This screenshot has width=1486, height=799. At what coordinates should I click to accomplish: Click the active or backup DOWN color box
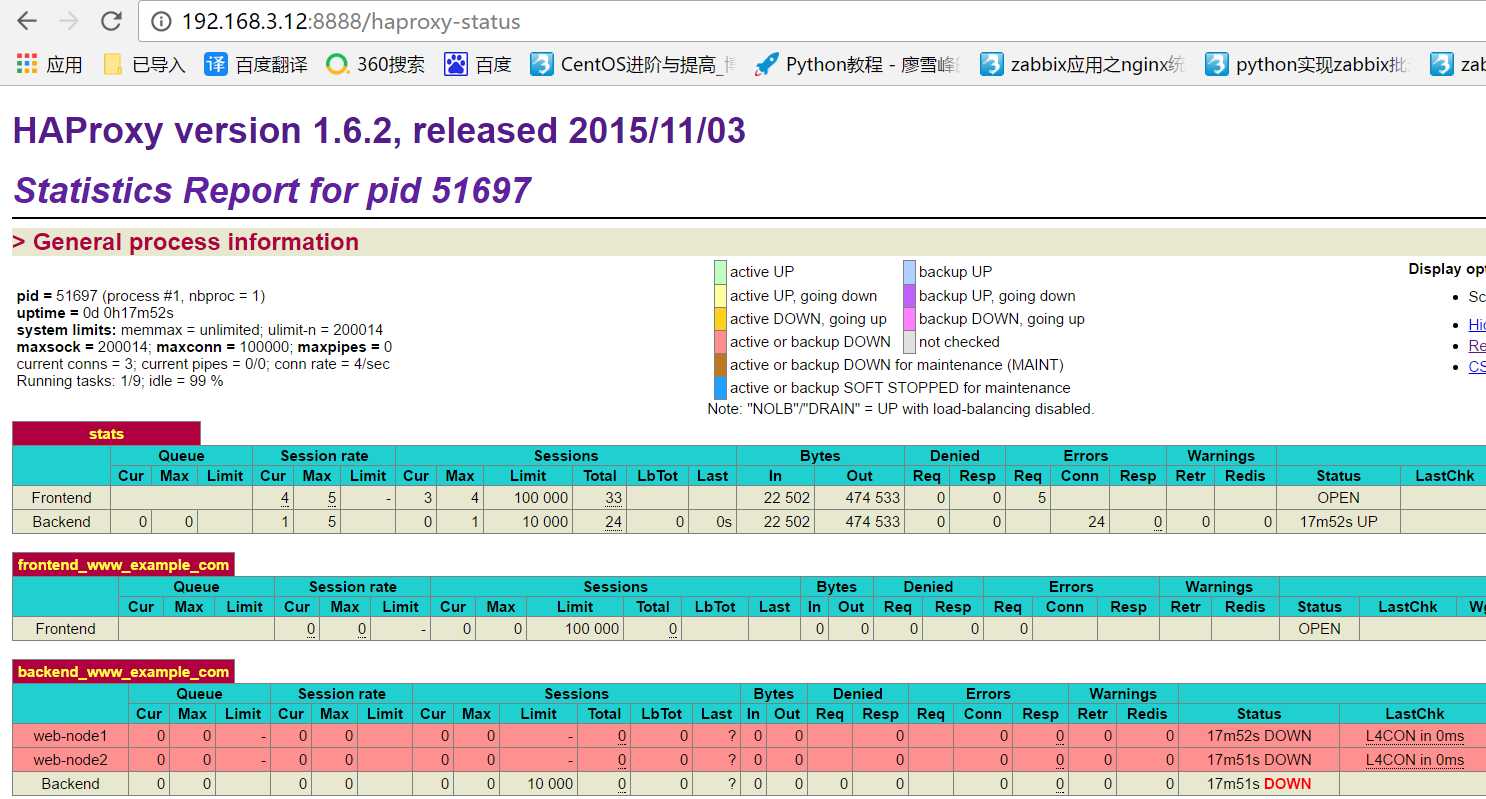coord(720,342)
